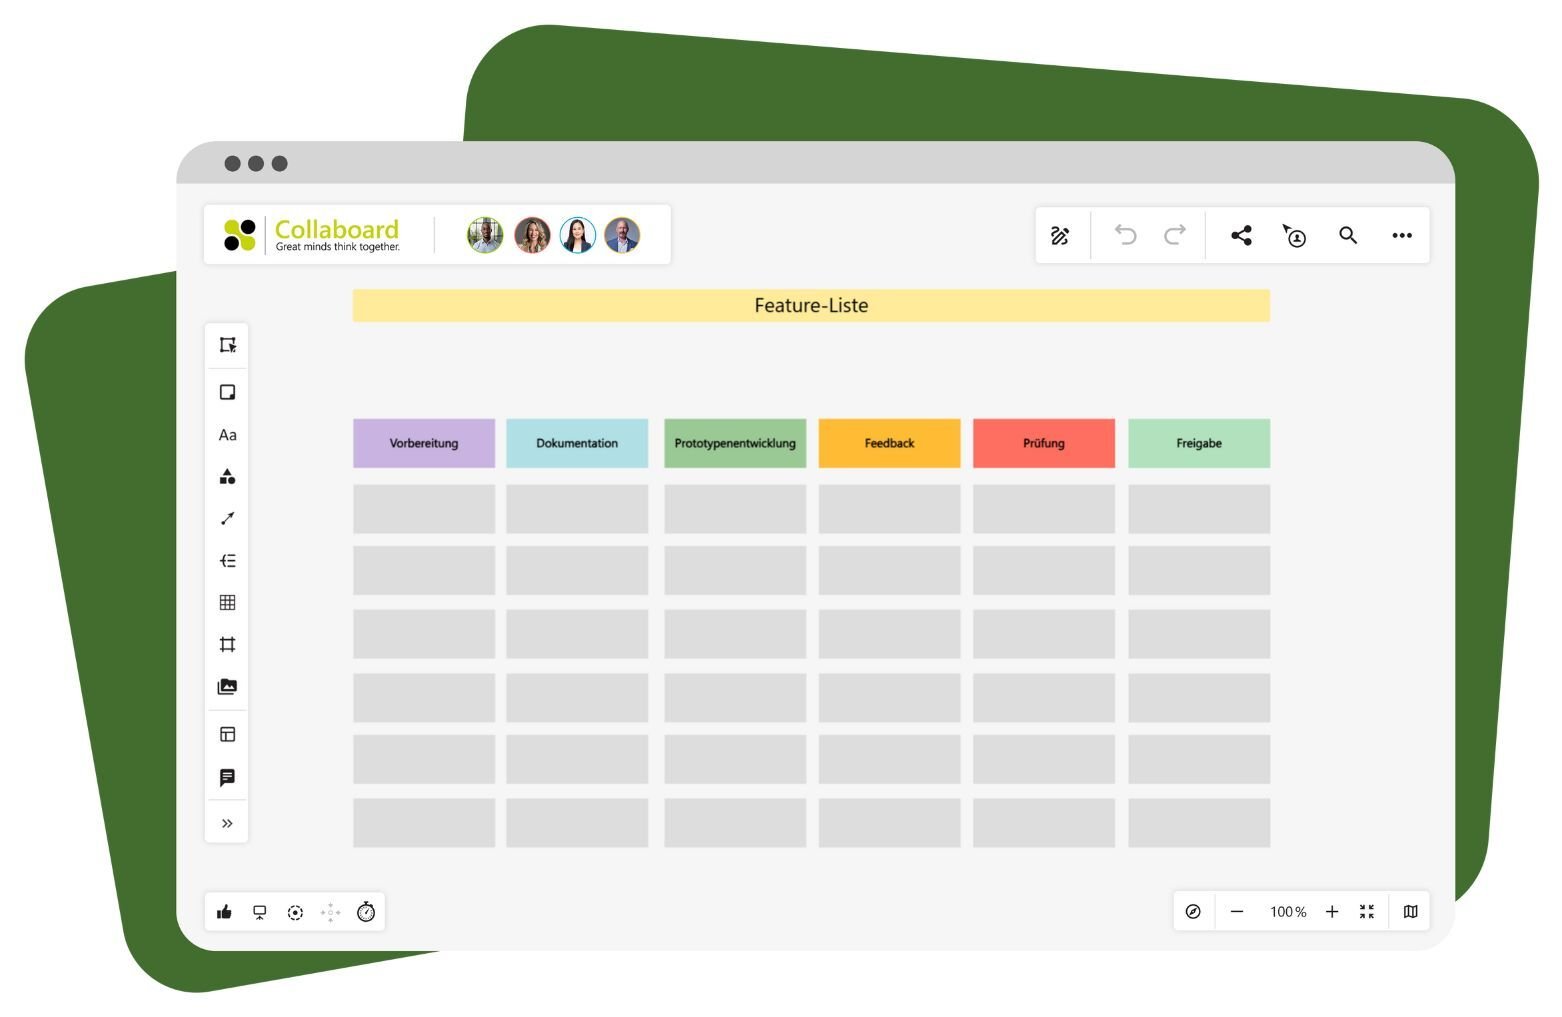Click the undo arrow button
This screenshot has width=1562, height=1017.
(1126, 236)
